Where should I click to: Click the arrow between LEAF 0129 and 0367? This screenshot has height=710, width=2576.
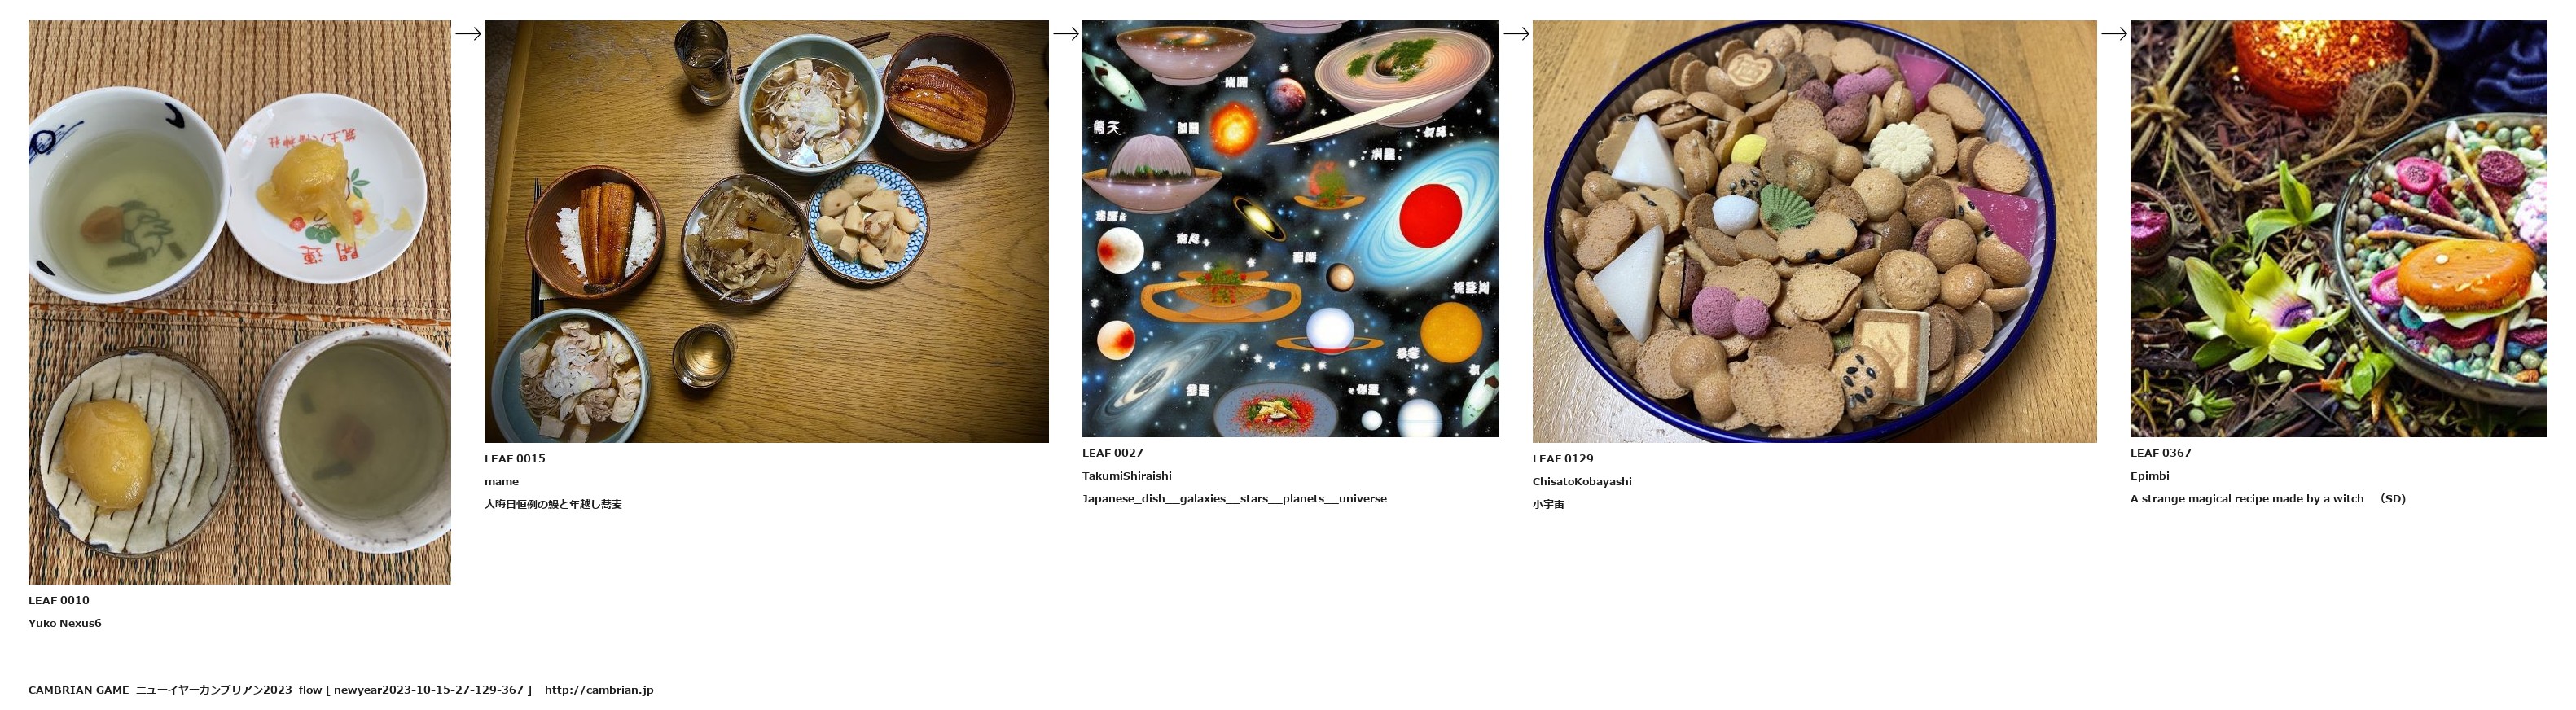tap(2114, 33)
